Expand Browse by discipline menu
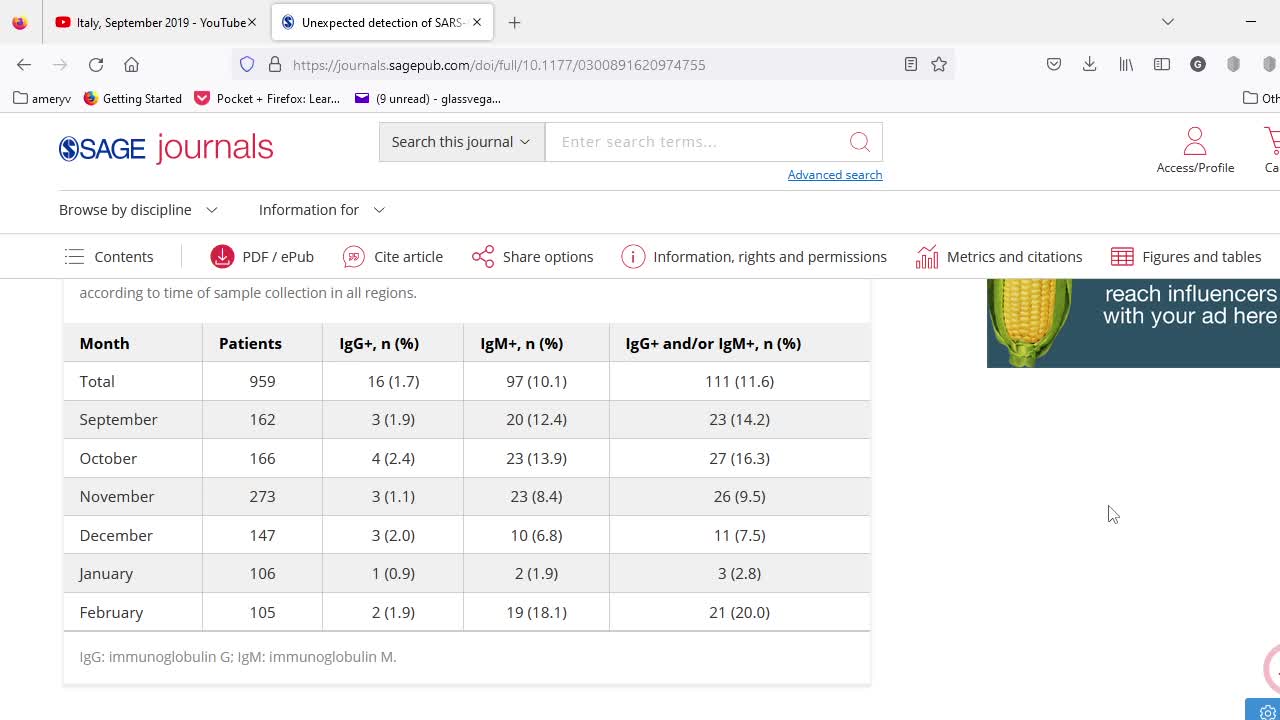Screen dimensions: 1280x720 tap(138, 210)
